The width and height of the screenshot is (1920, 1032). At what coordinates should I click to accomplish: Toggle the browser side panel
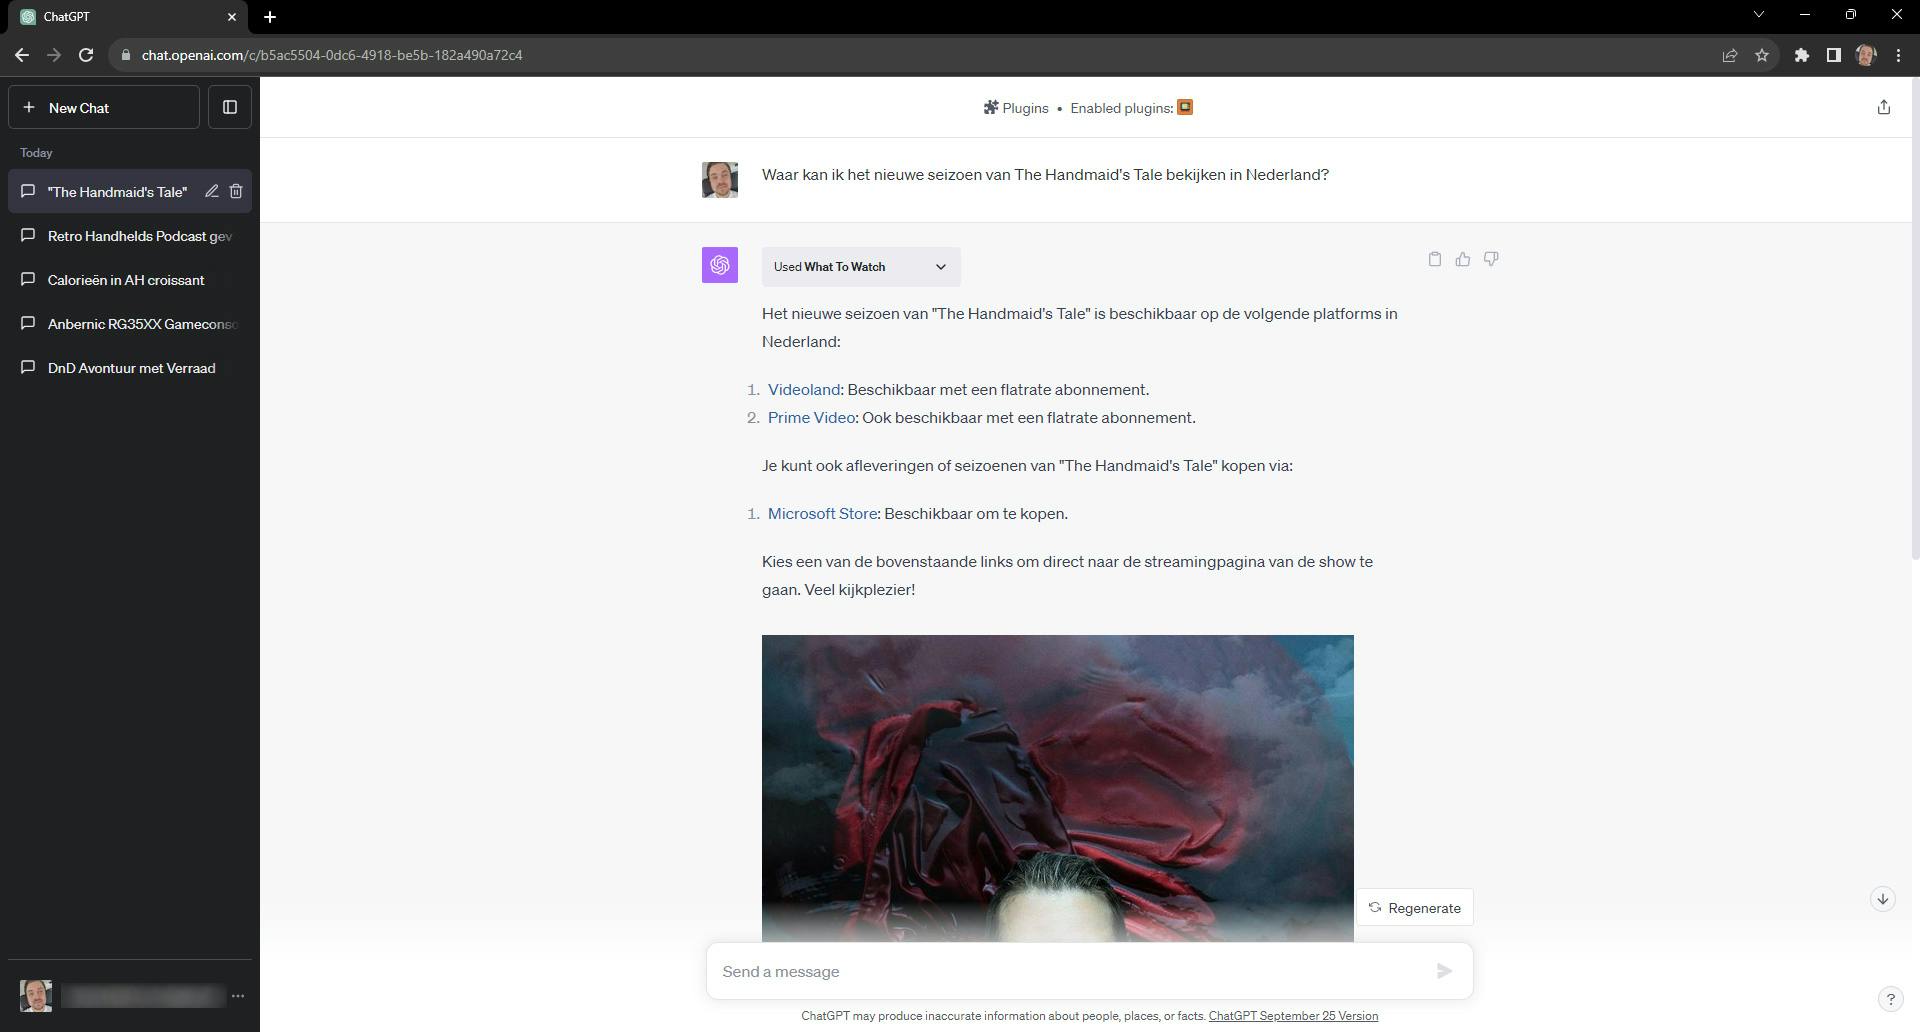click(x=1834, y=55)
